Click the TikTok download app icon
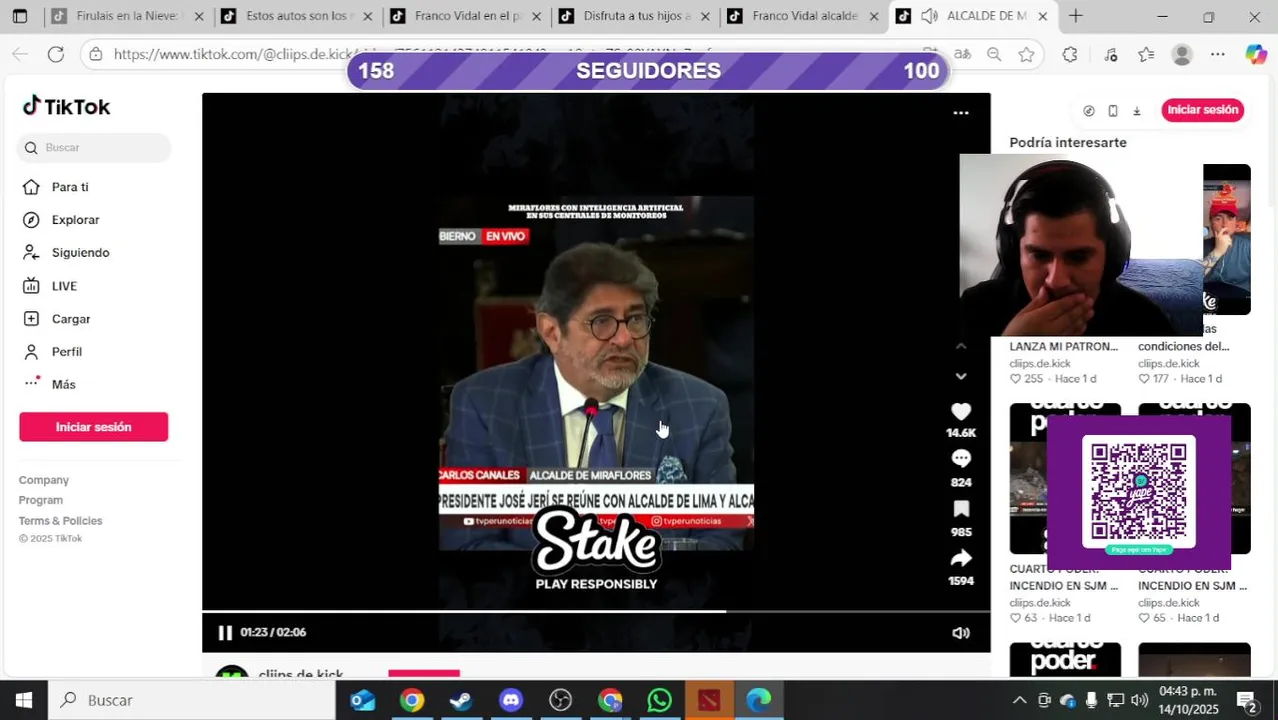1278x720 pixels. pos(1137,111)
